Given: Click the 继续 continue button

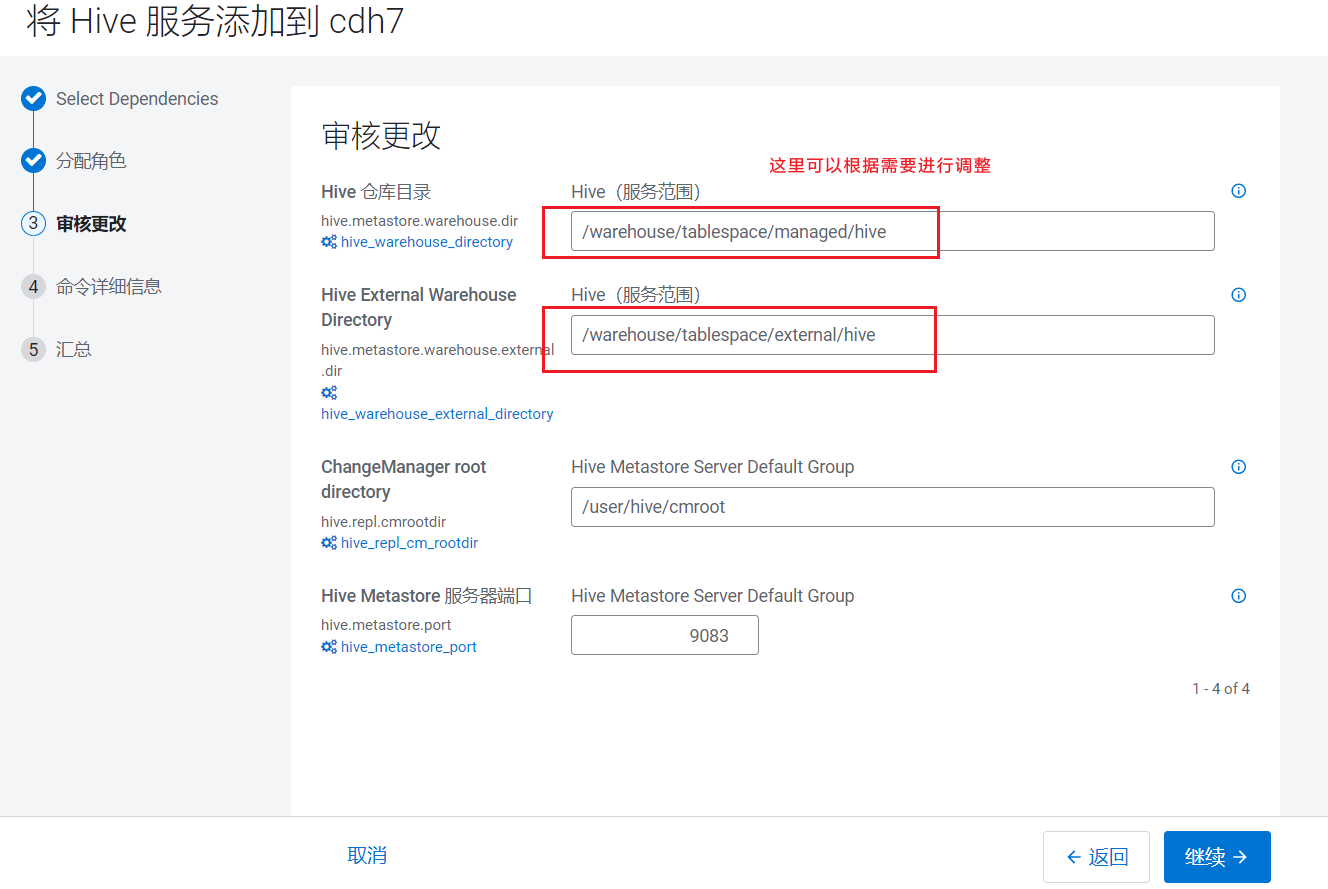Looking at the screenshot, I should [x=1217, y=857].
